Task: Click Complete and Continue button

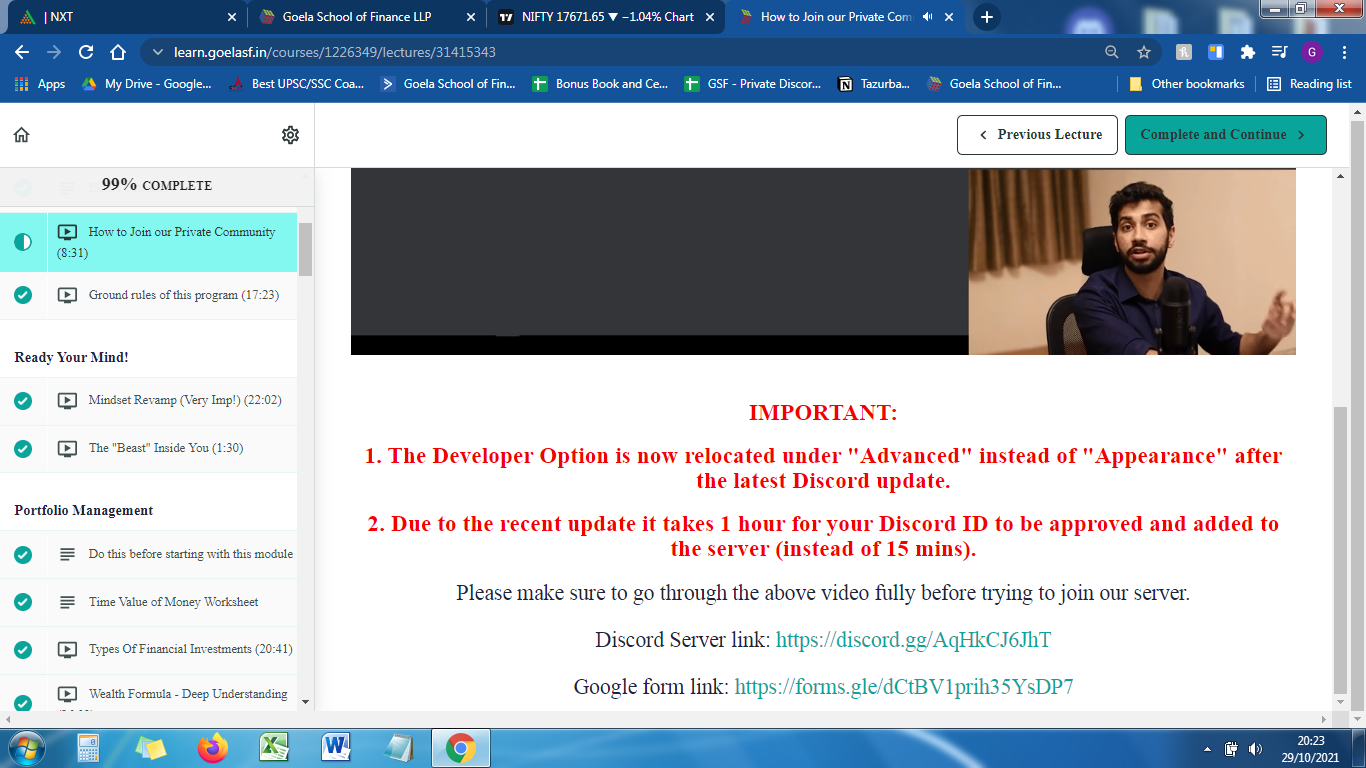Action: pos(1225,135)
